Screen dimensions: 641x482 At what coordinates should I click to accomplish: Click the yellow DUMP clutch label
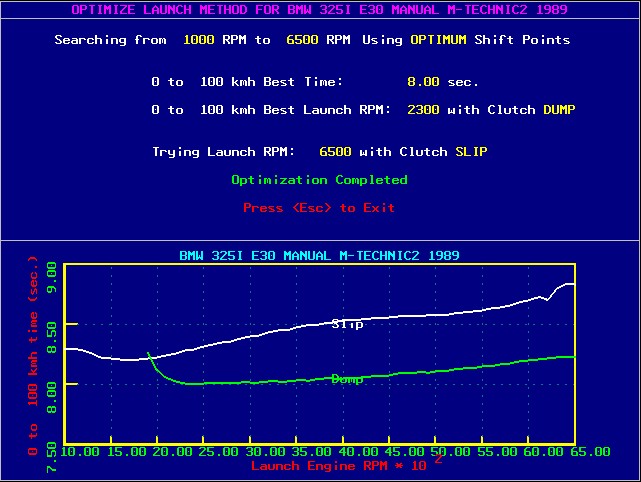pyautogui.click(x=559, y=110)
